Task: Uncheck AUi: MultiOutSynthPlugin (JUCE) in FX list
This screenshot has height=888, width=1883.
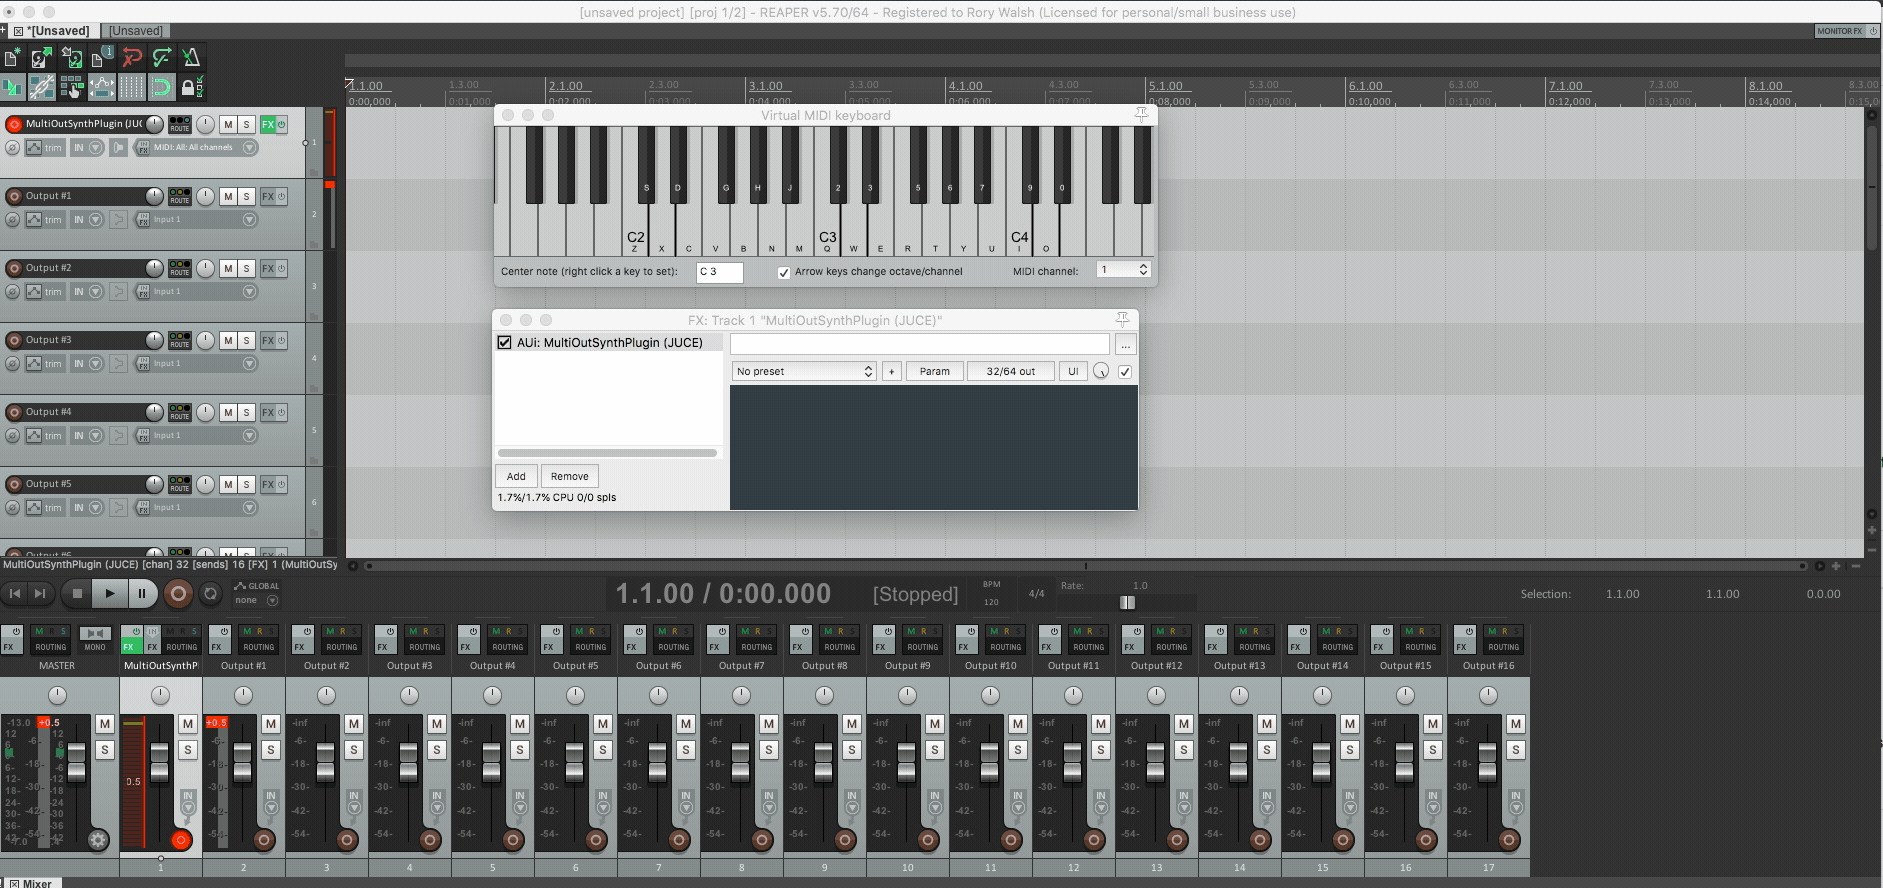Action: tap(505, 342)
